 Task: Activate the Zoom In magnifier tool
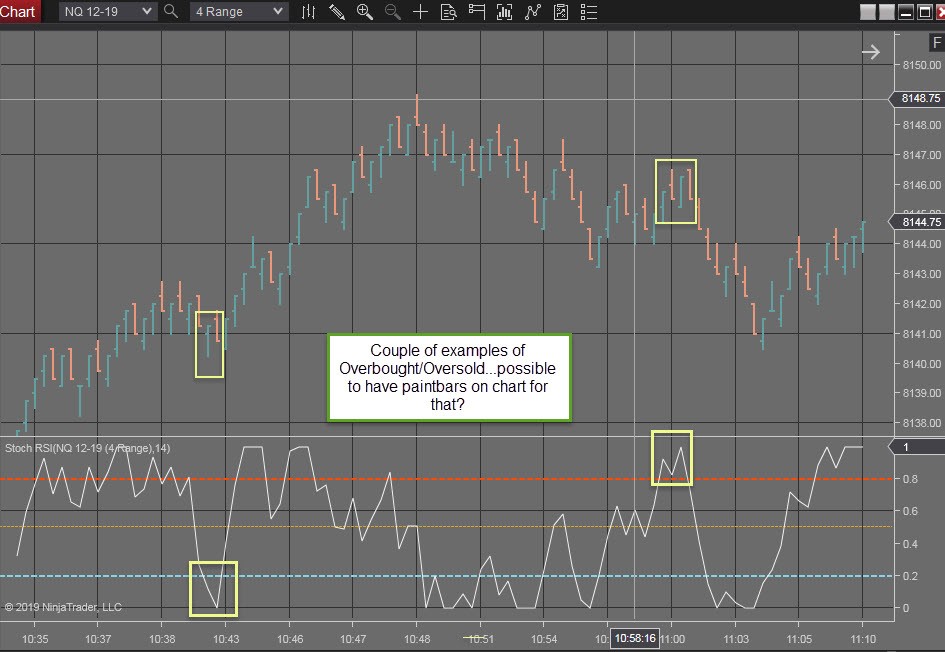tap(365, 12)
